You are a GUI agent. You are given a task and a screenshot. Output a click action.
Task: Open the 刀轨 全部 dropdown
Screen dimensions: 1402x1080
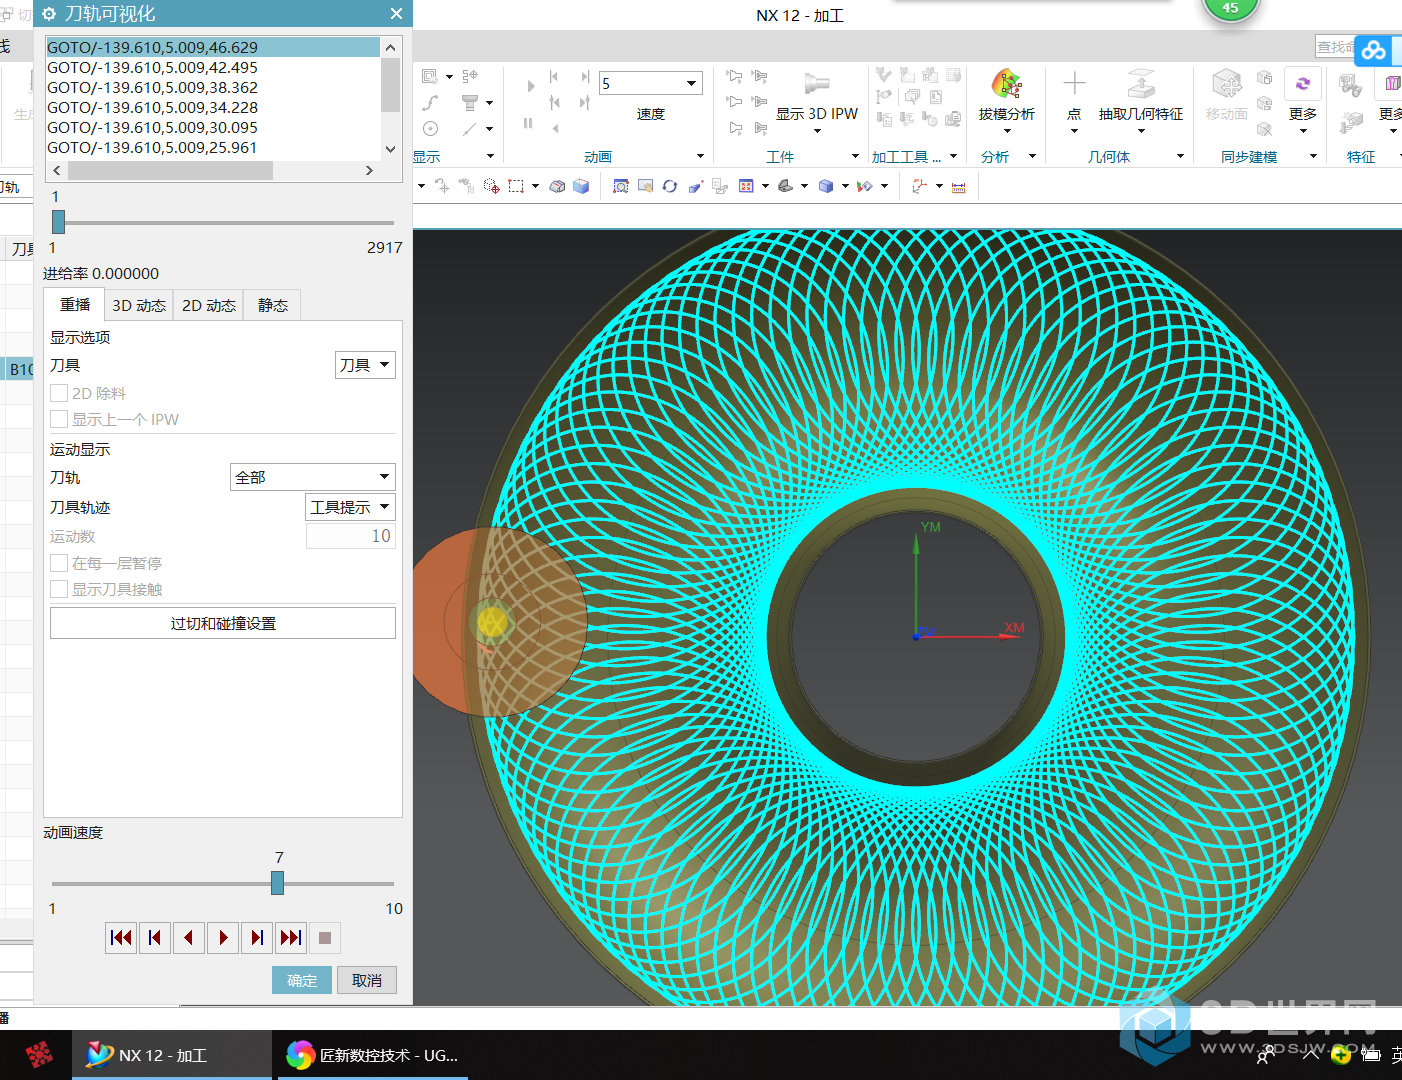pyautogui.click(x=313, y=477)
